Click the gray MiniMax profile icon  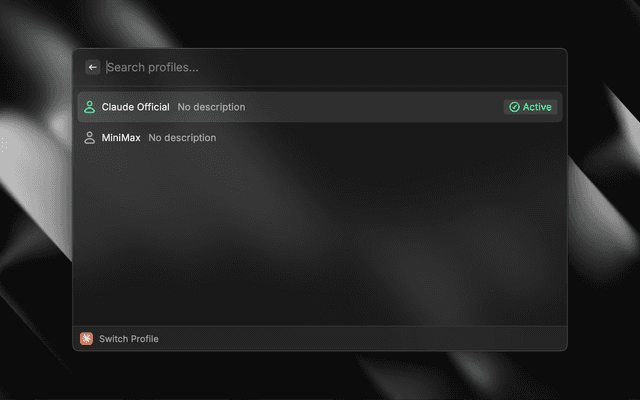pos(90,137)
